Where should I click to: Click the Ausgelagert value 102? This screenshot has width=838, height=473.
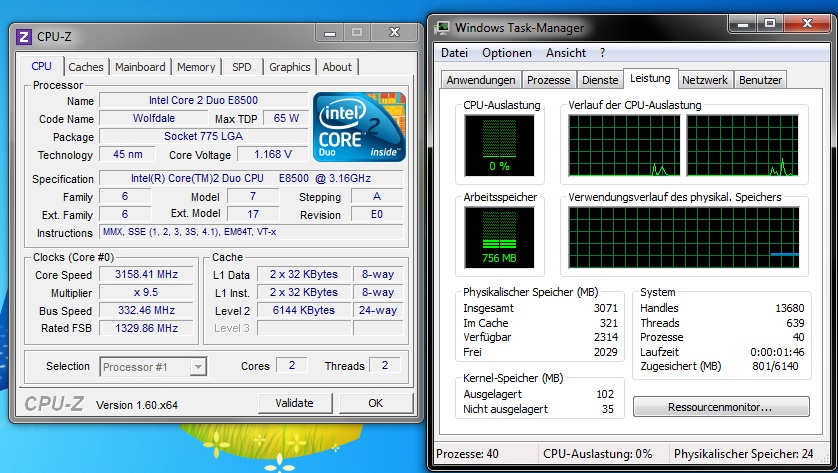click(x=605, y=394)
